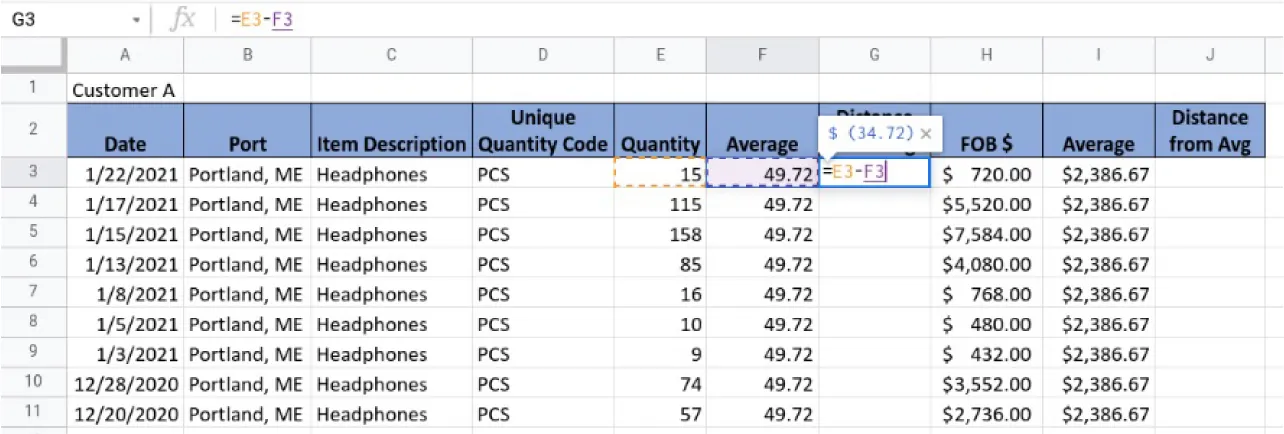Click the Unique Quantity Code header cell
Viewport: 1284px width, 434px height.
click(542, 131)
